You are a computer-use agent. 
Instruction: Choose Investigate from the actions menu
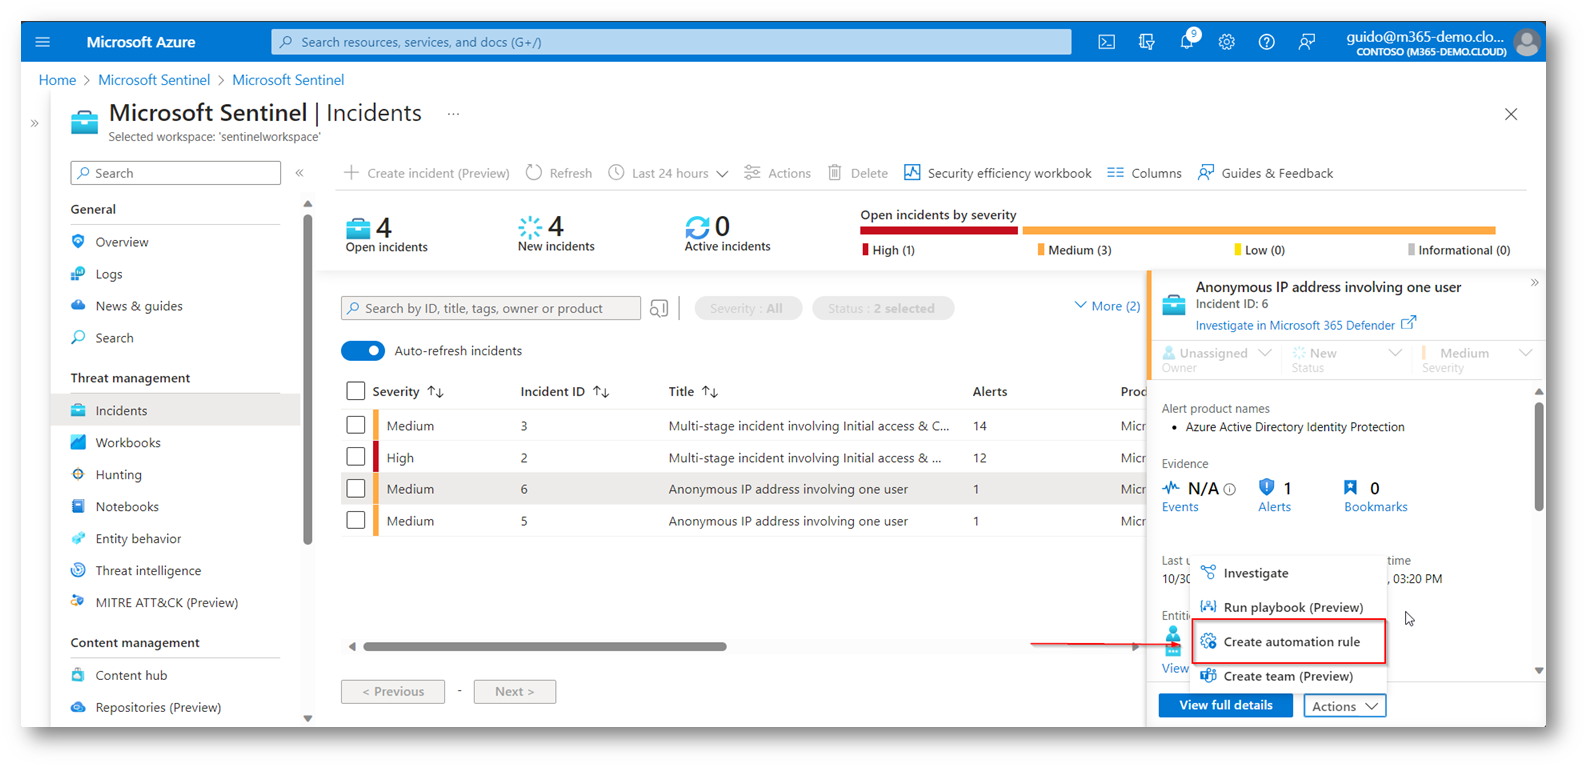point(1288,573)
